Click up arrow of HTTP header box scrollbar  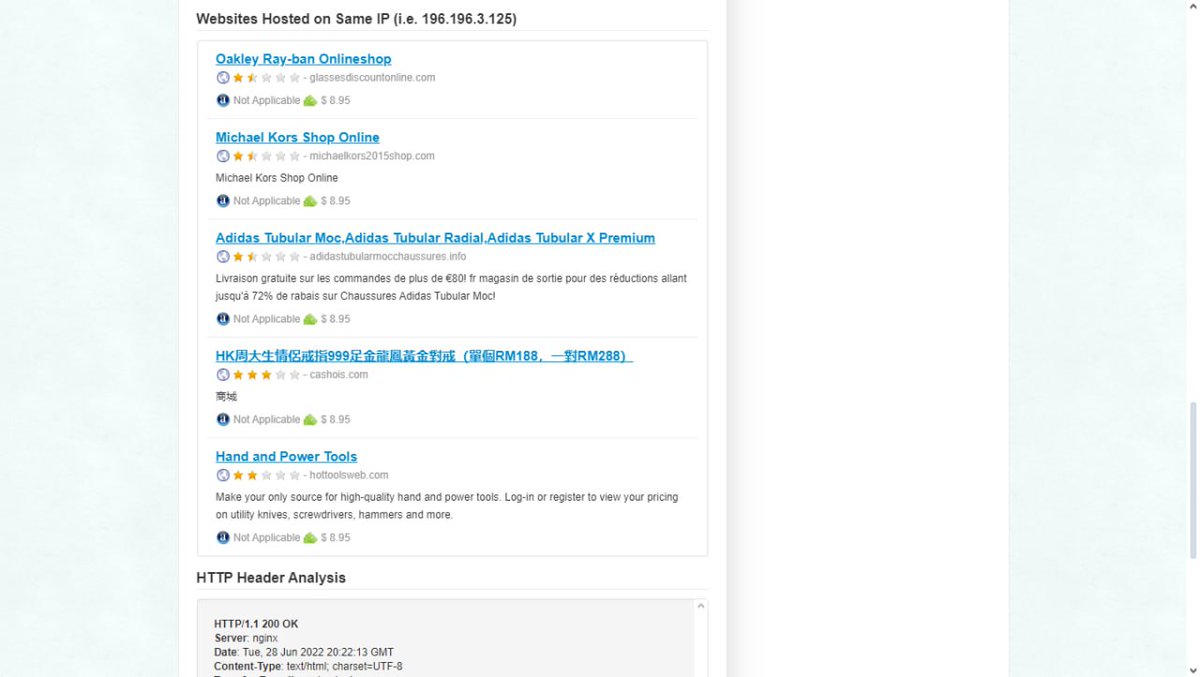701,606
